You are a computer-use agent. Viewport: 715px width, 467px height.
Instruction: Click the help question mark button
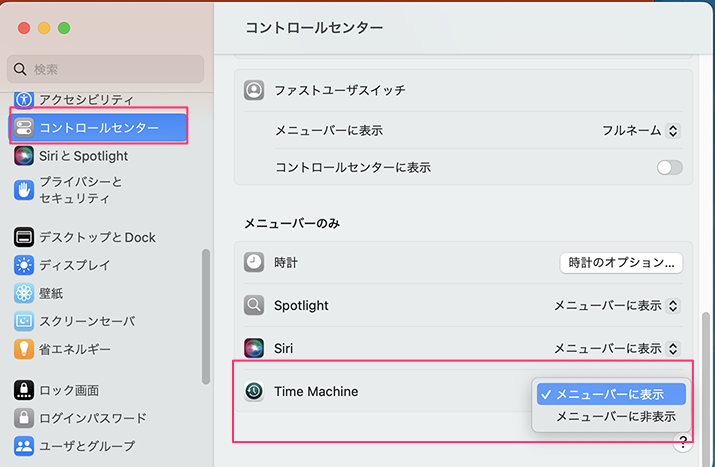pyautogui.click(x=684, y=443)
